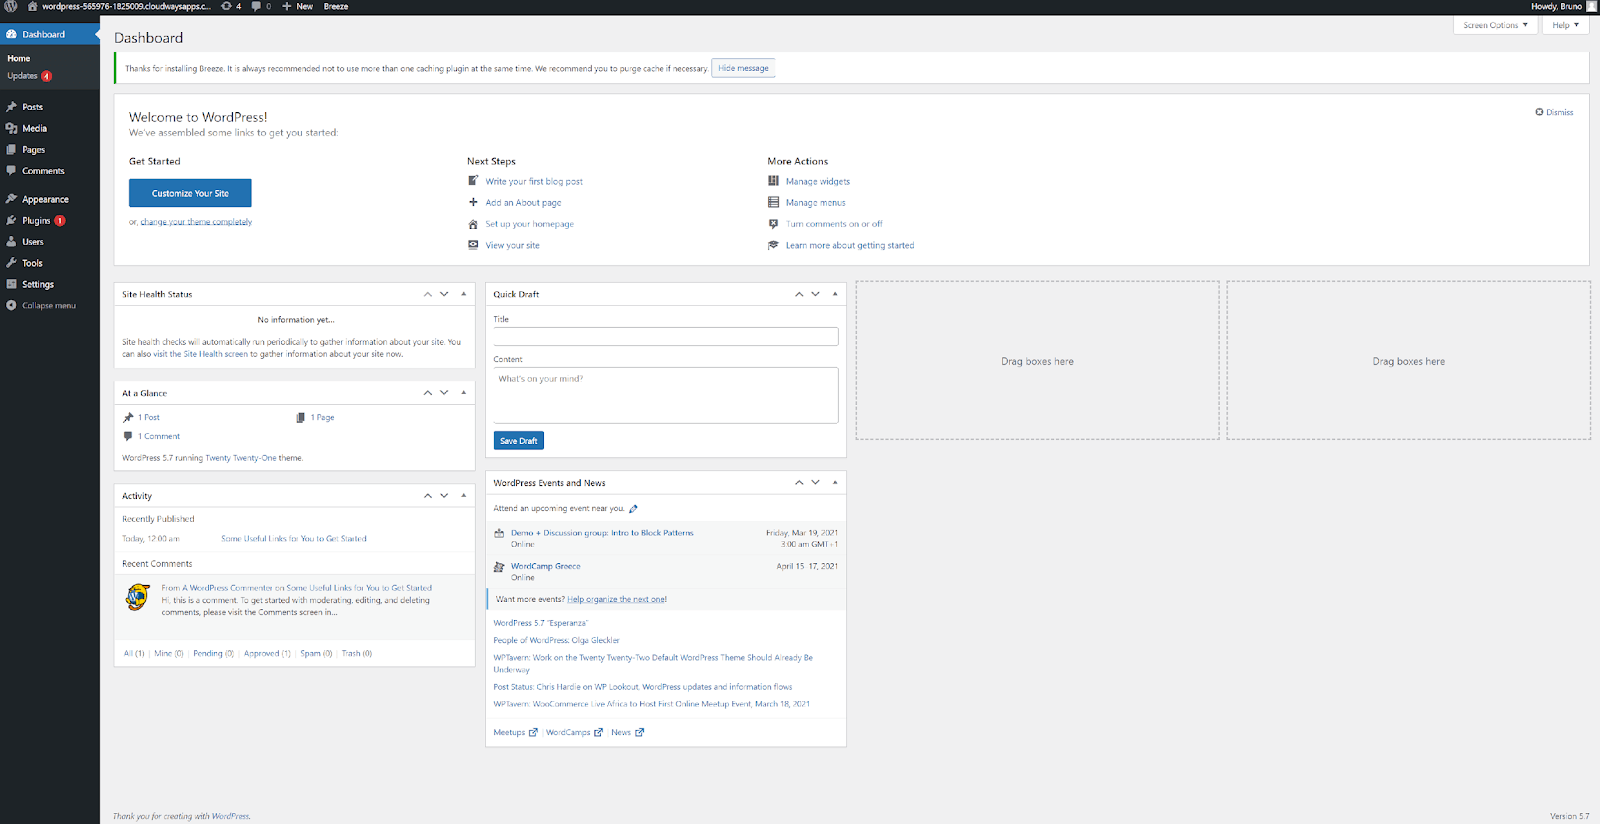Click the pencil icon to edit event location
The image size is (1600, 824).
633,509
